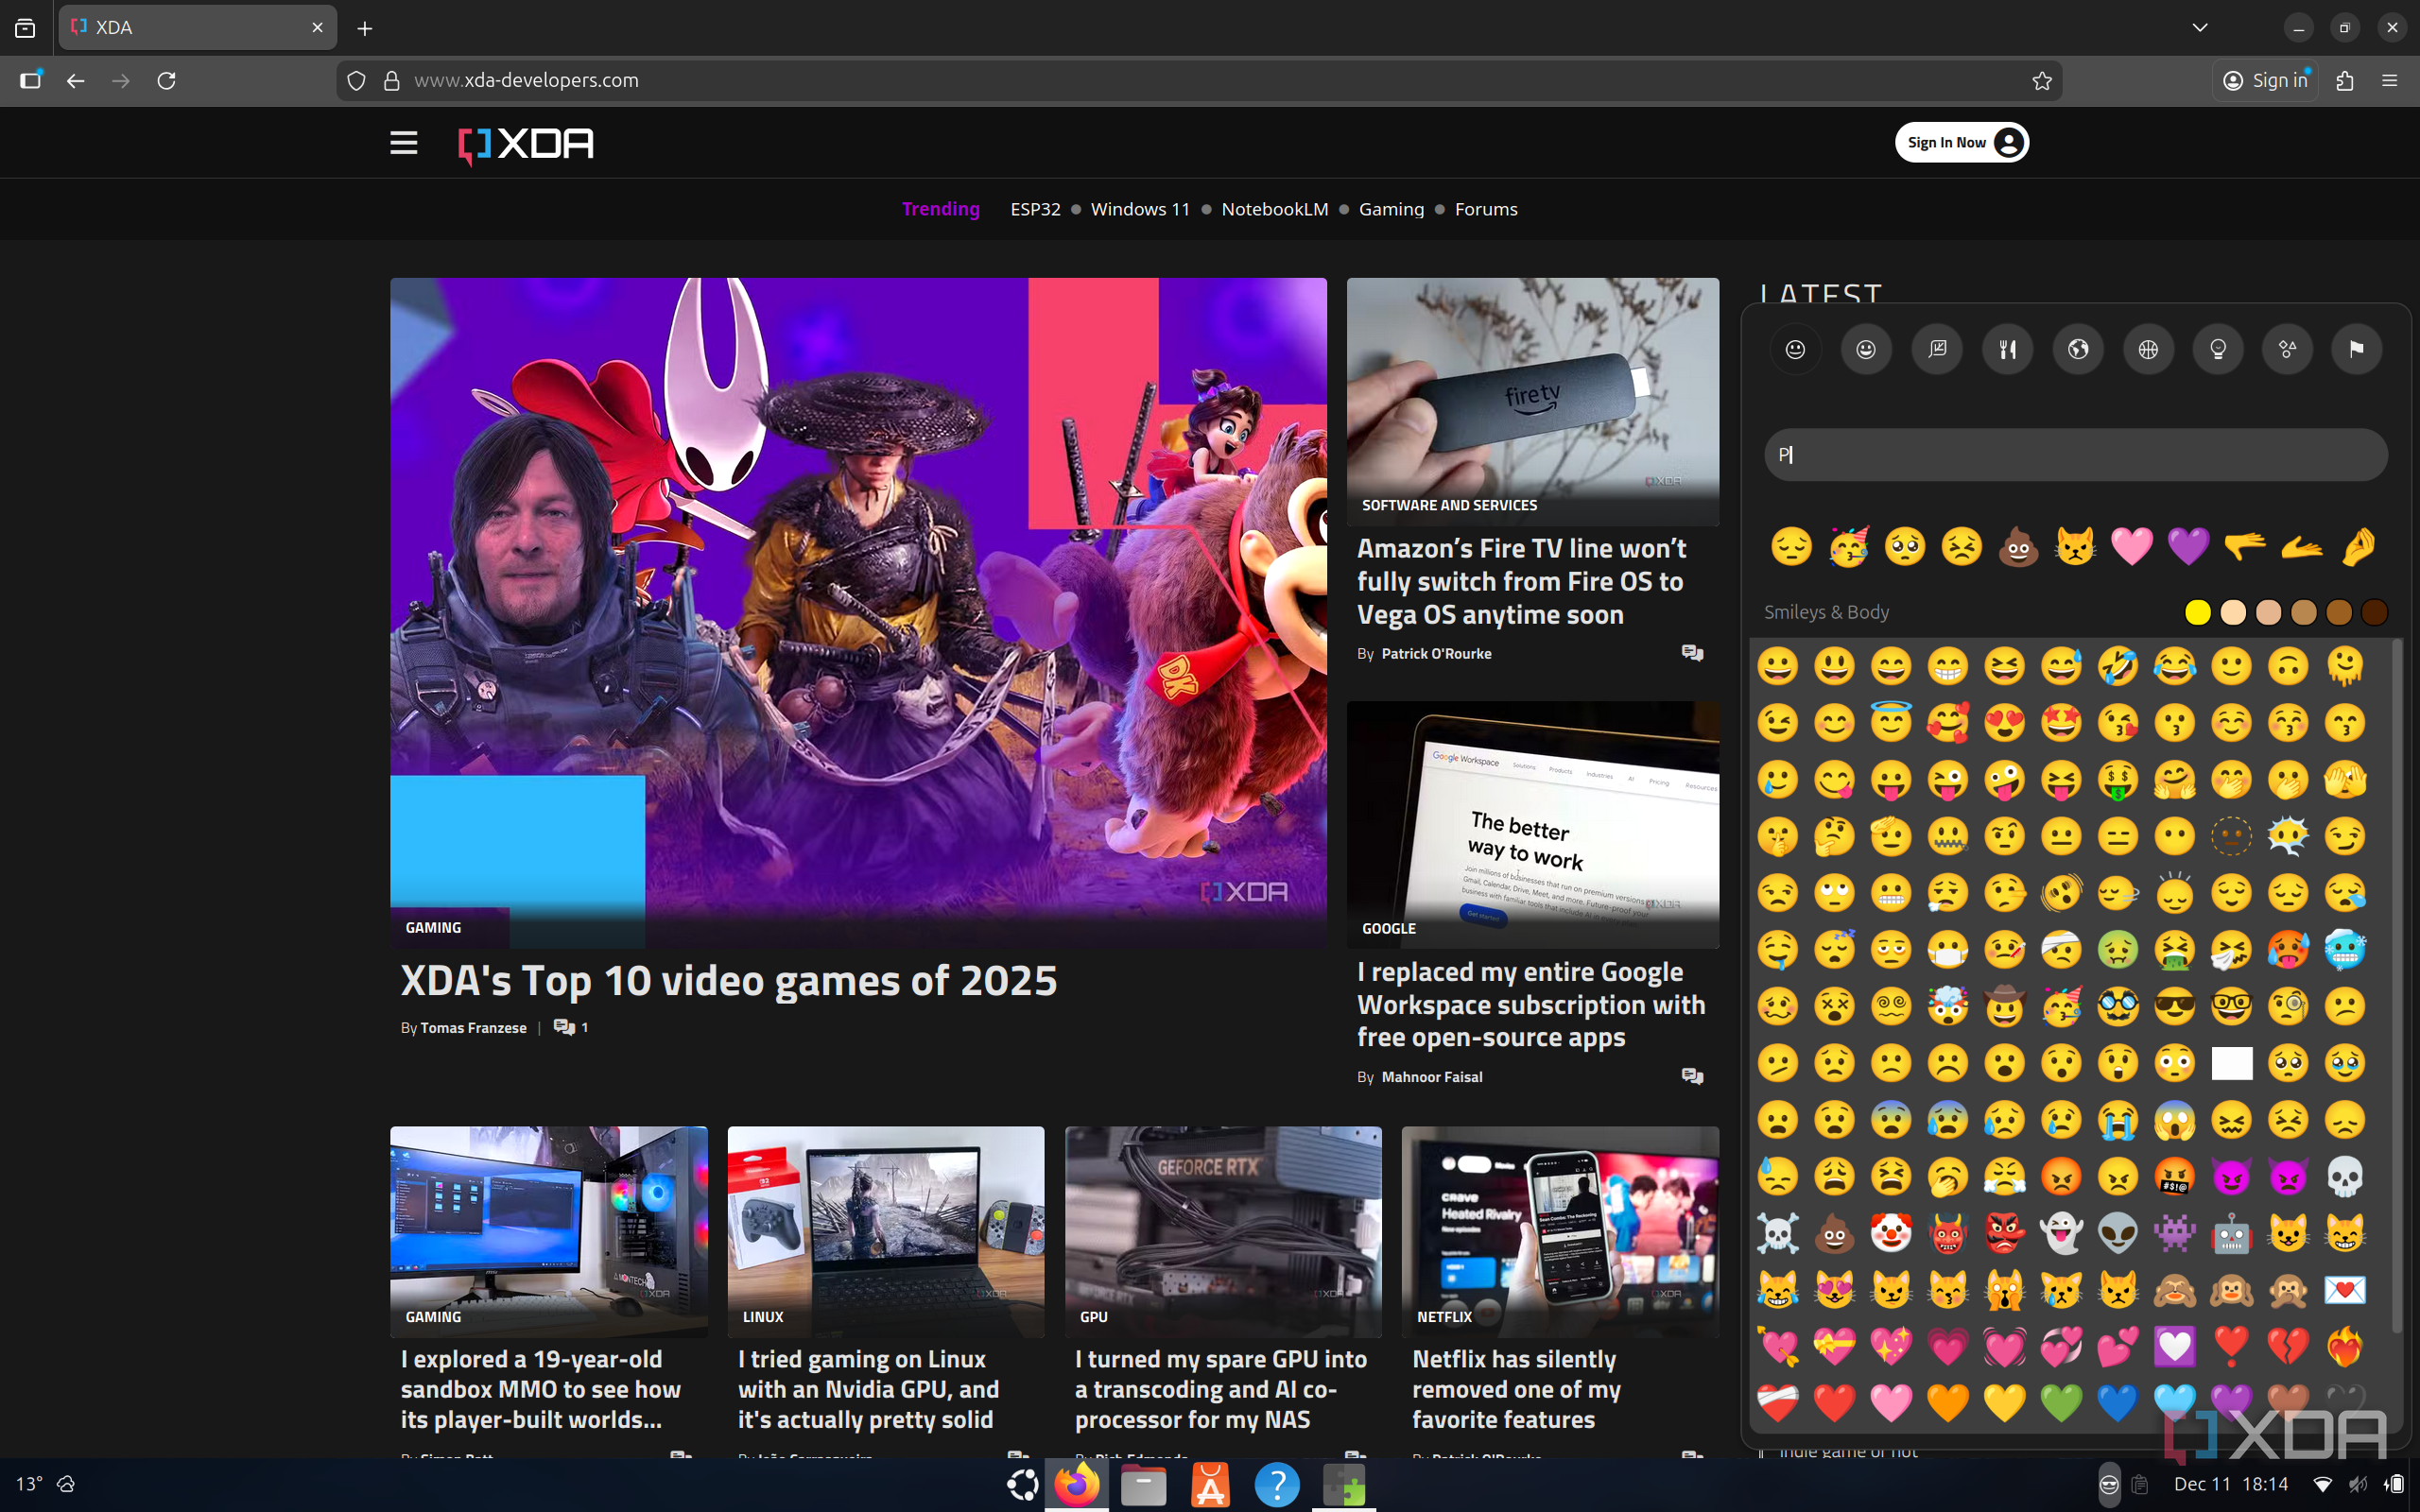Click the URL address bar
The height and width of the screenshot is (1512, 2420).
click(1200, 81)
